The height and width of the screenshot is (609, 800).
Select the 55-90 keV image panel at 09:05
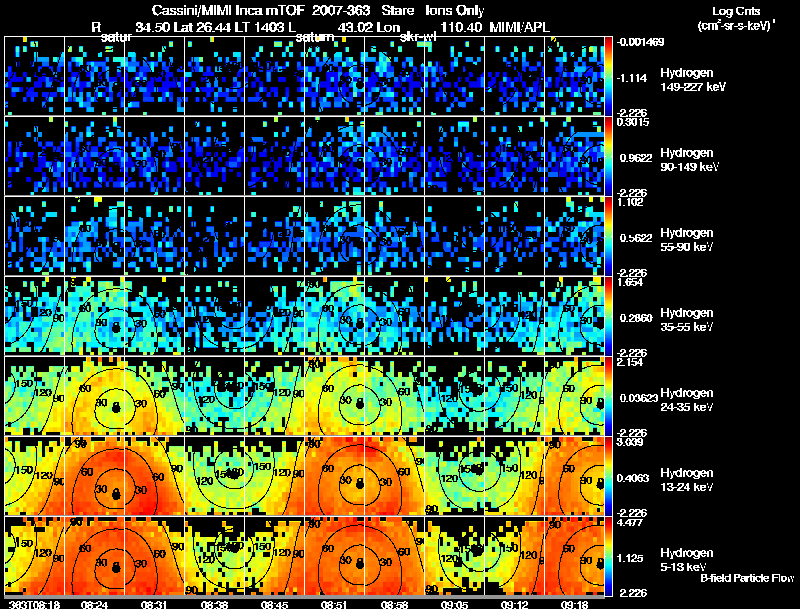pyautogui.click(x=454, y=236)
